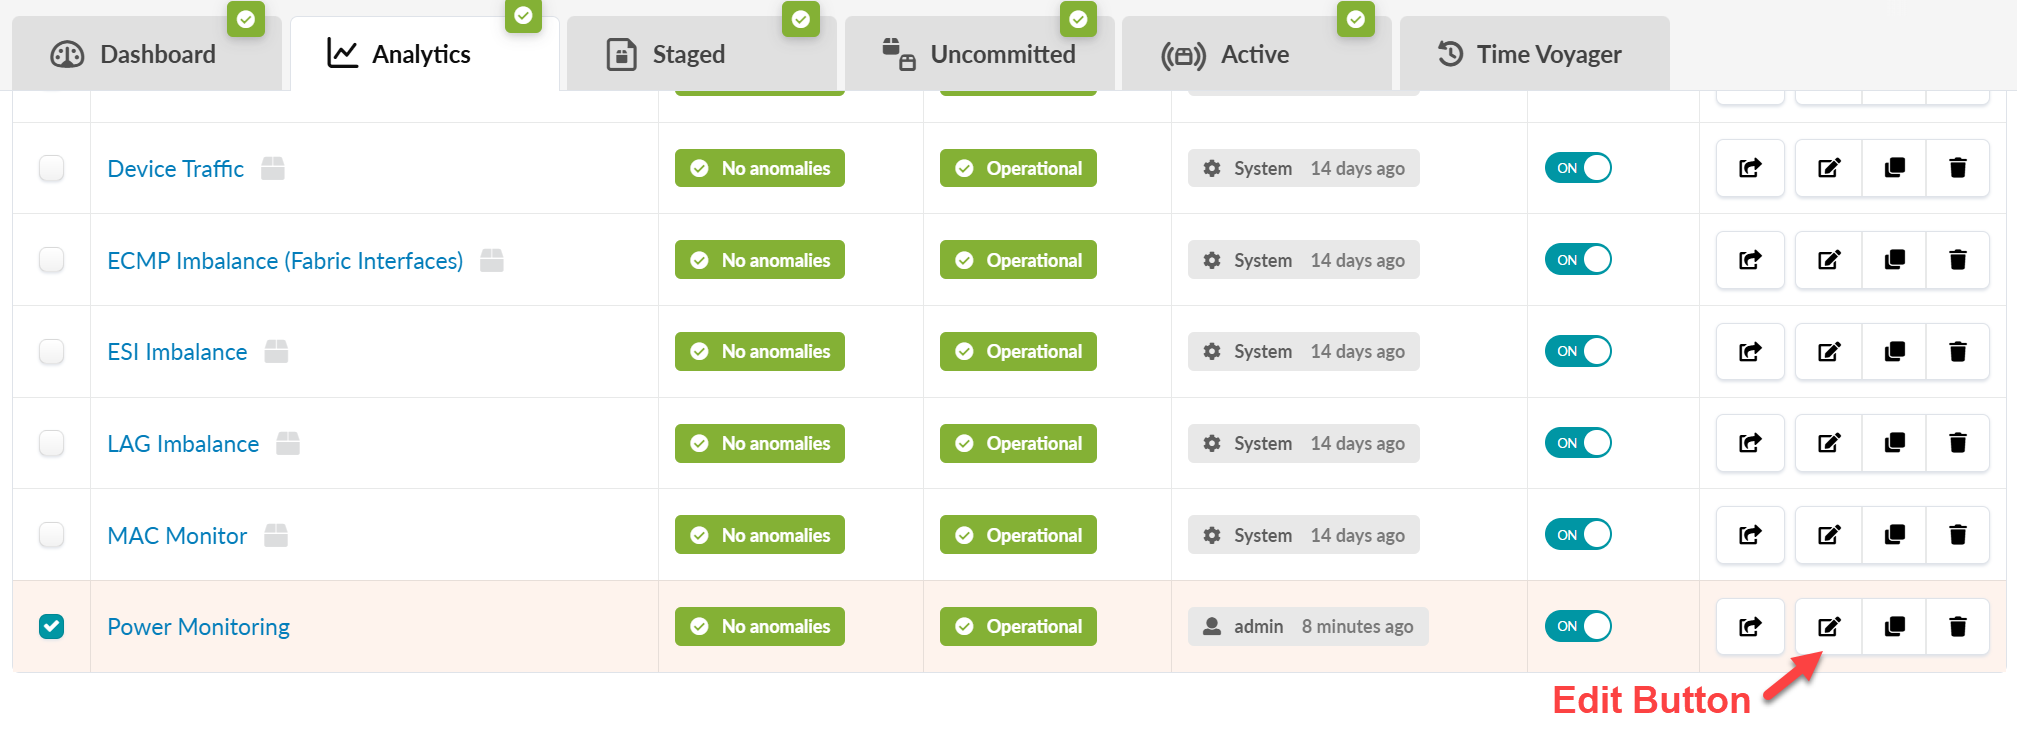Export the Device Traffic probe
The image size is (2017, 747).
[1750, 168]
